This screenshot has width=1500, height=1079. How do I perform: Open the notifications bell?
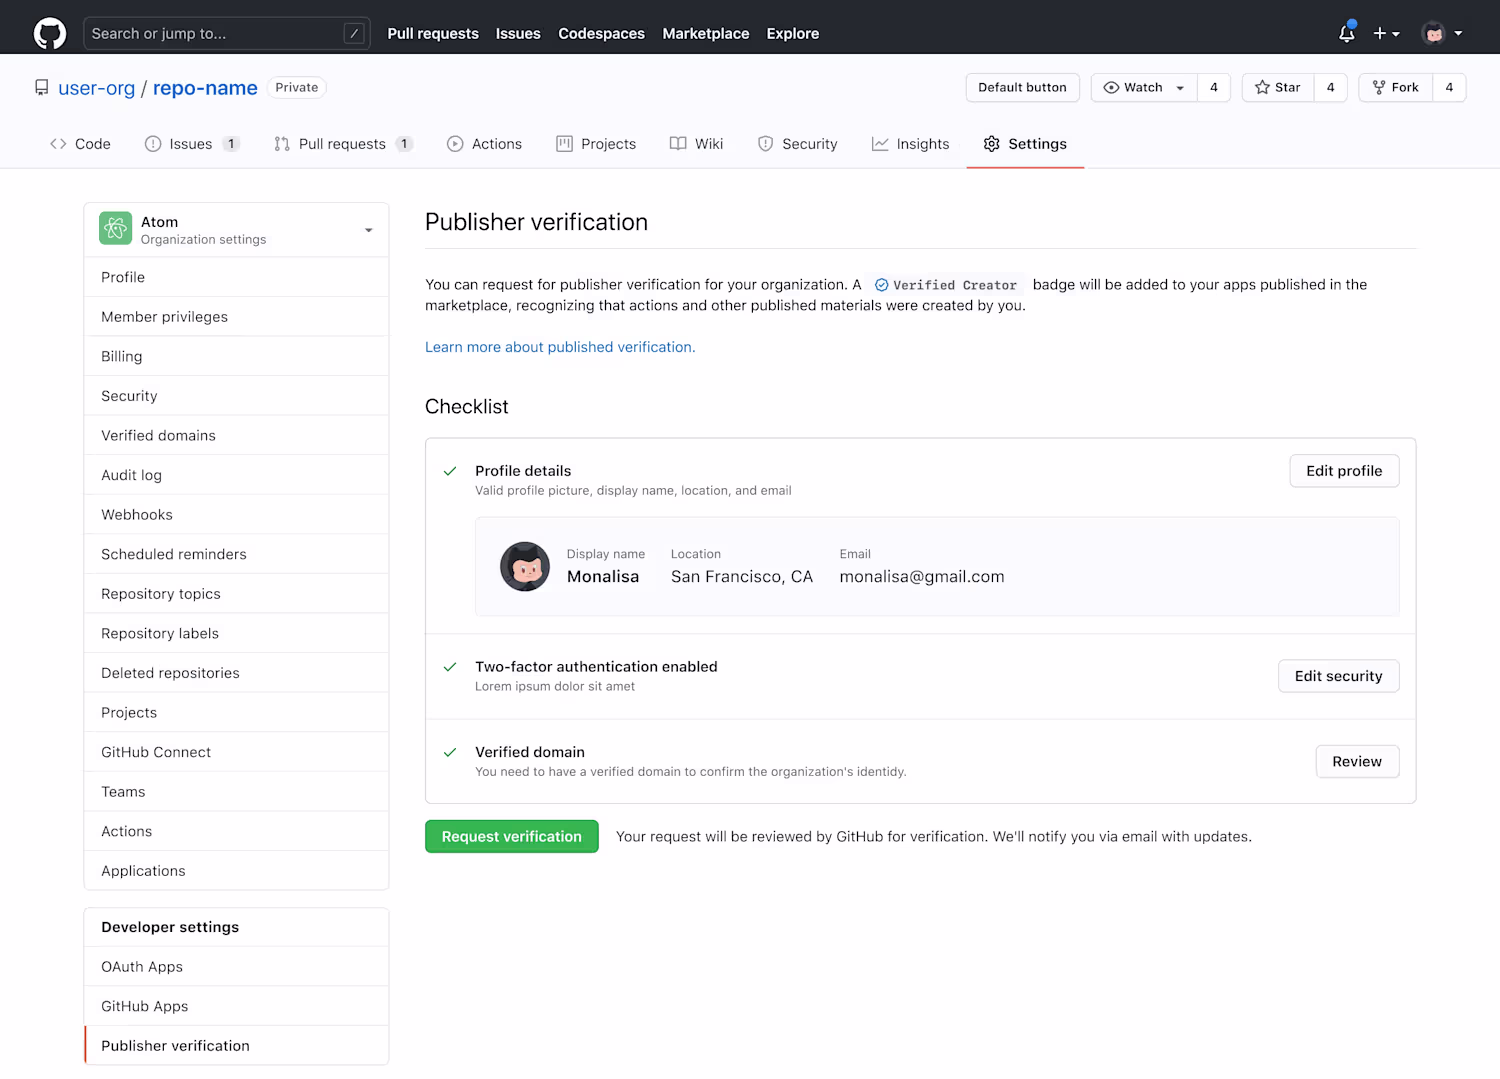click(x=1346, y=33)
